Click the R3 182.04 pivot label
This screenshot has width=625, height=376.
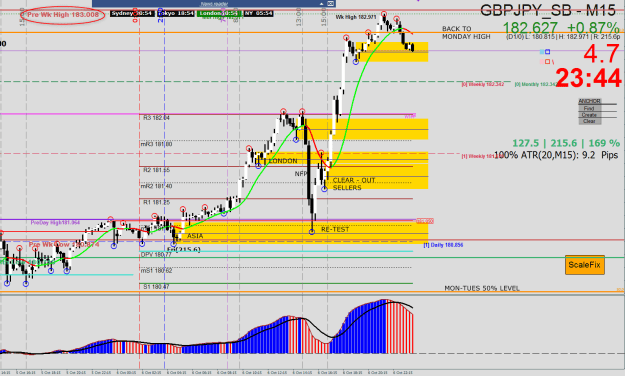[x=156, y=118]
